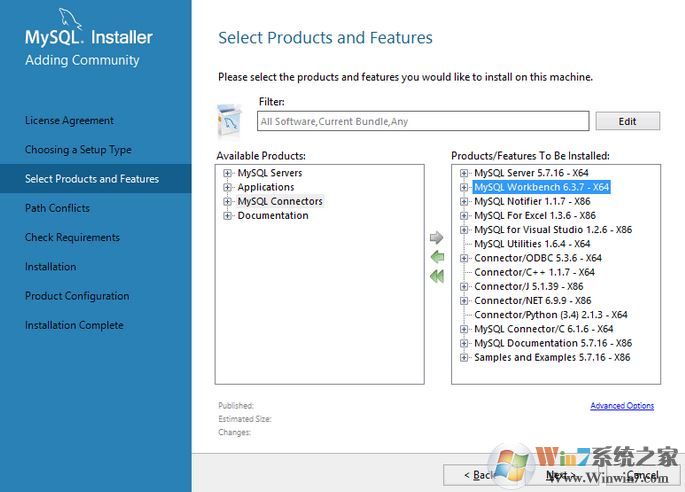Select Documentation in Available Products
685x492 pixels.
[x=273, y=216]
